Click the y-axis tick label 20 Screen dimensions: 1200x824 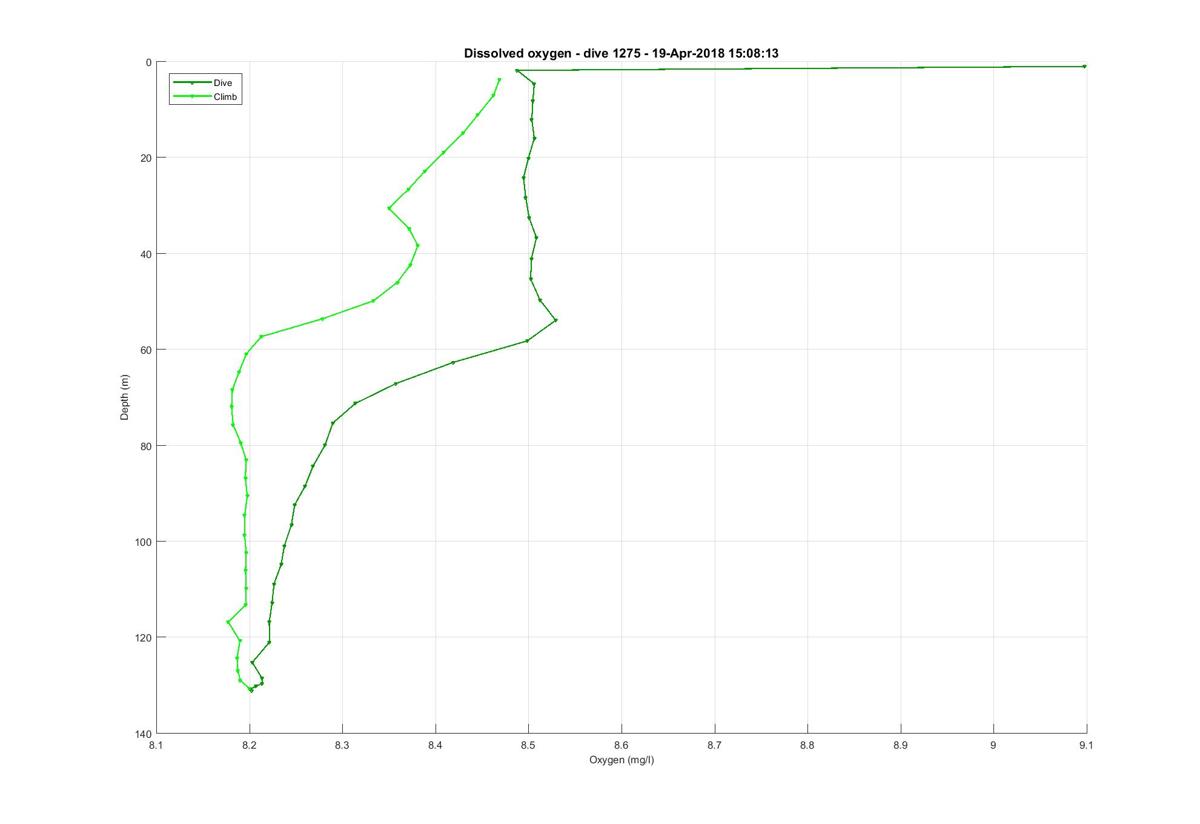[145, 158]
